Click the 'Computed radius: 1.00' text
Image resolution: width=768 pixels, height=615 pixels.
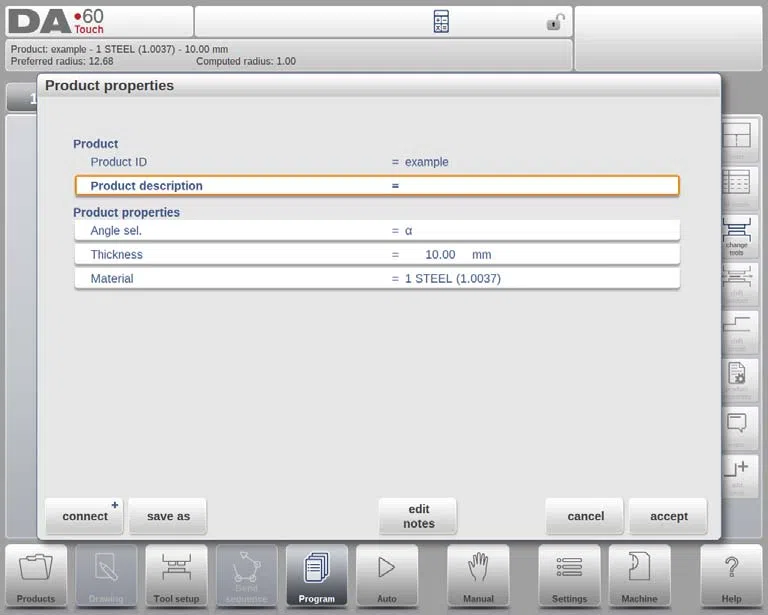[x=246, y=62]
